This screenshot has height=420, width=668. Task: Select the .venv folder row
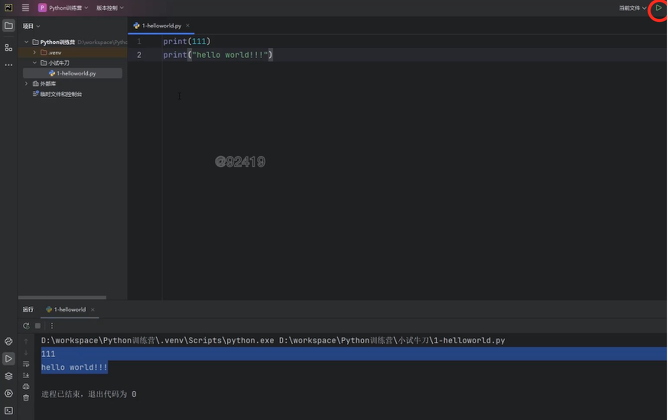(72, 52)
